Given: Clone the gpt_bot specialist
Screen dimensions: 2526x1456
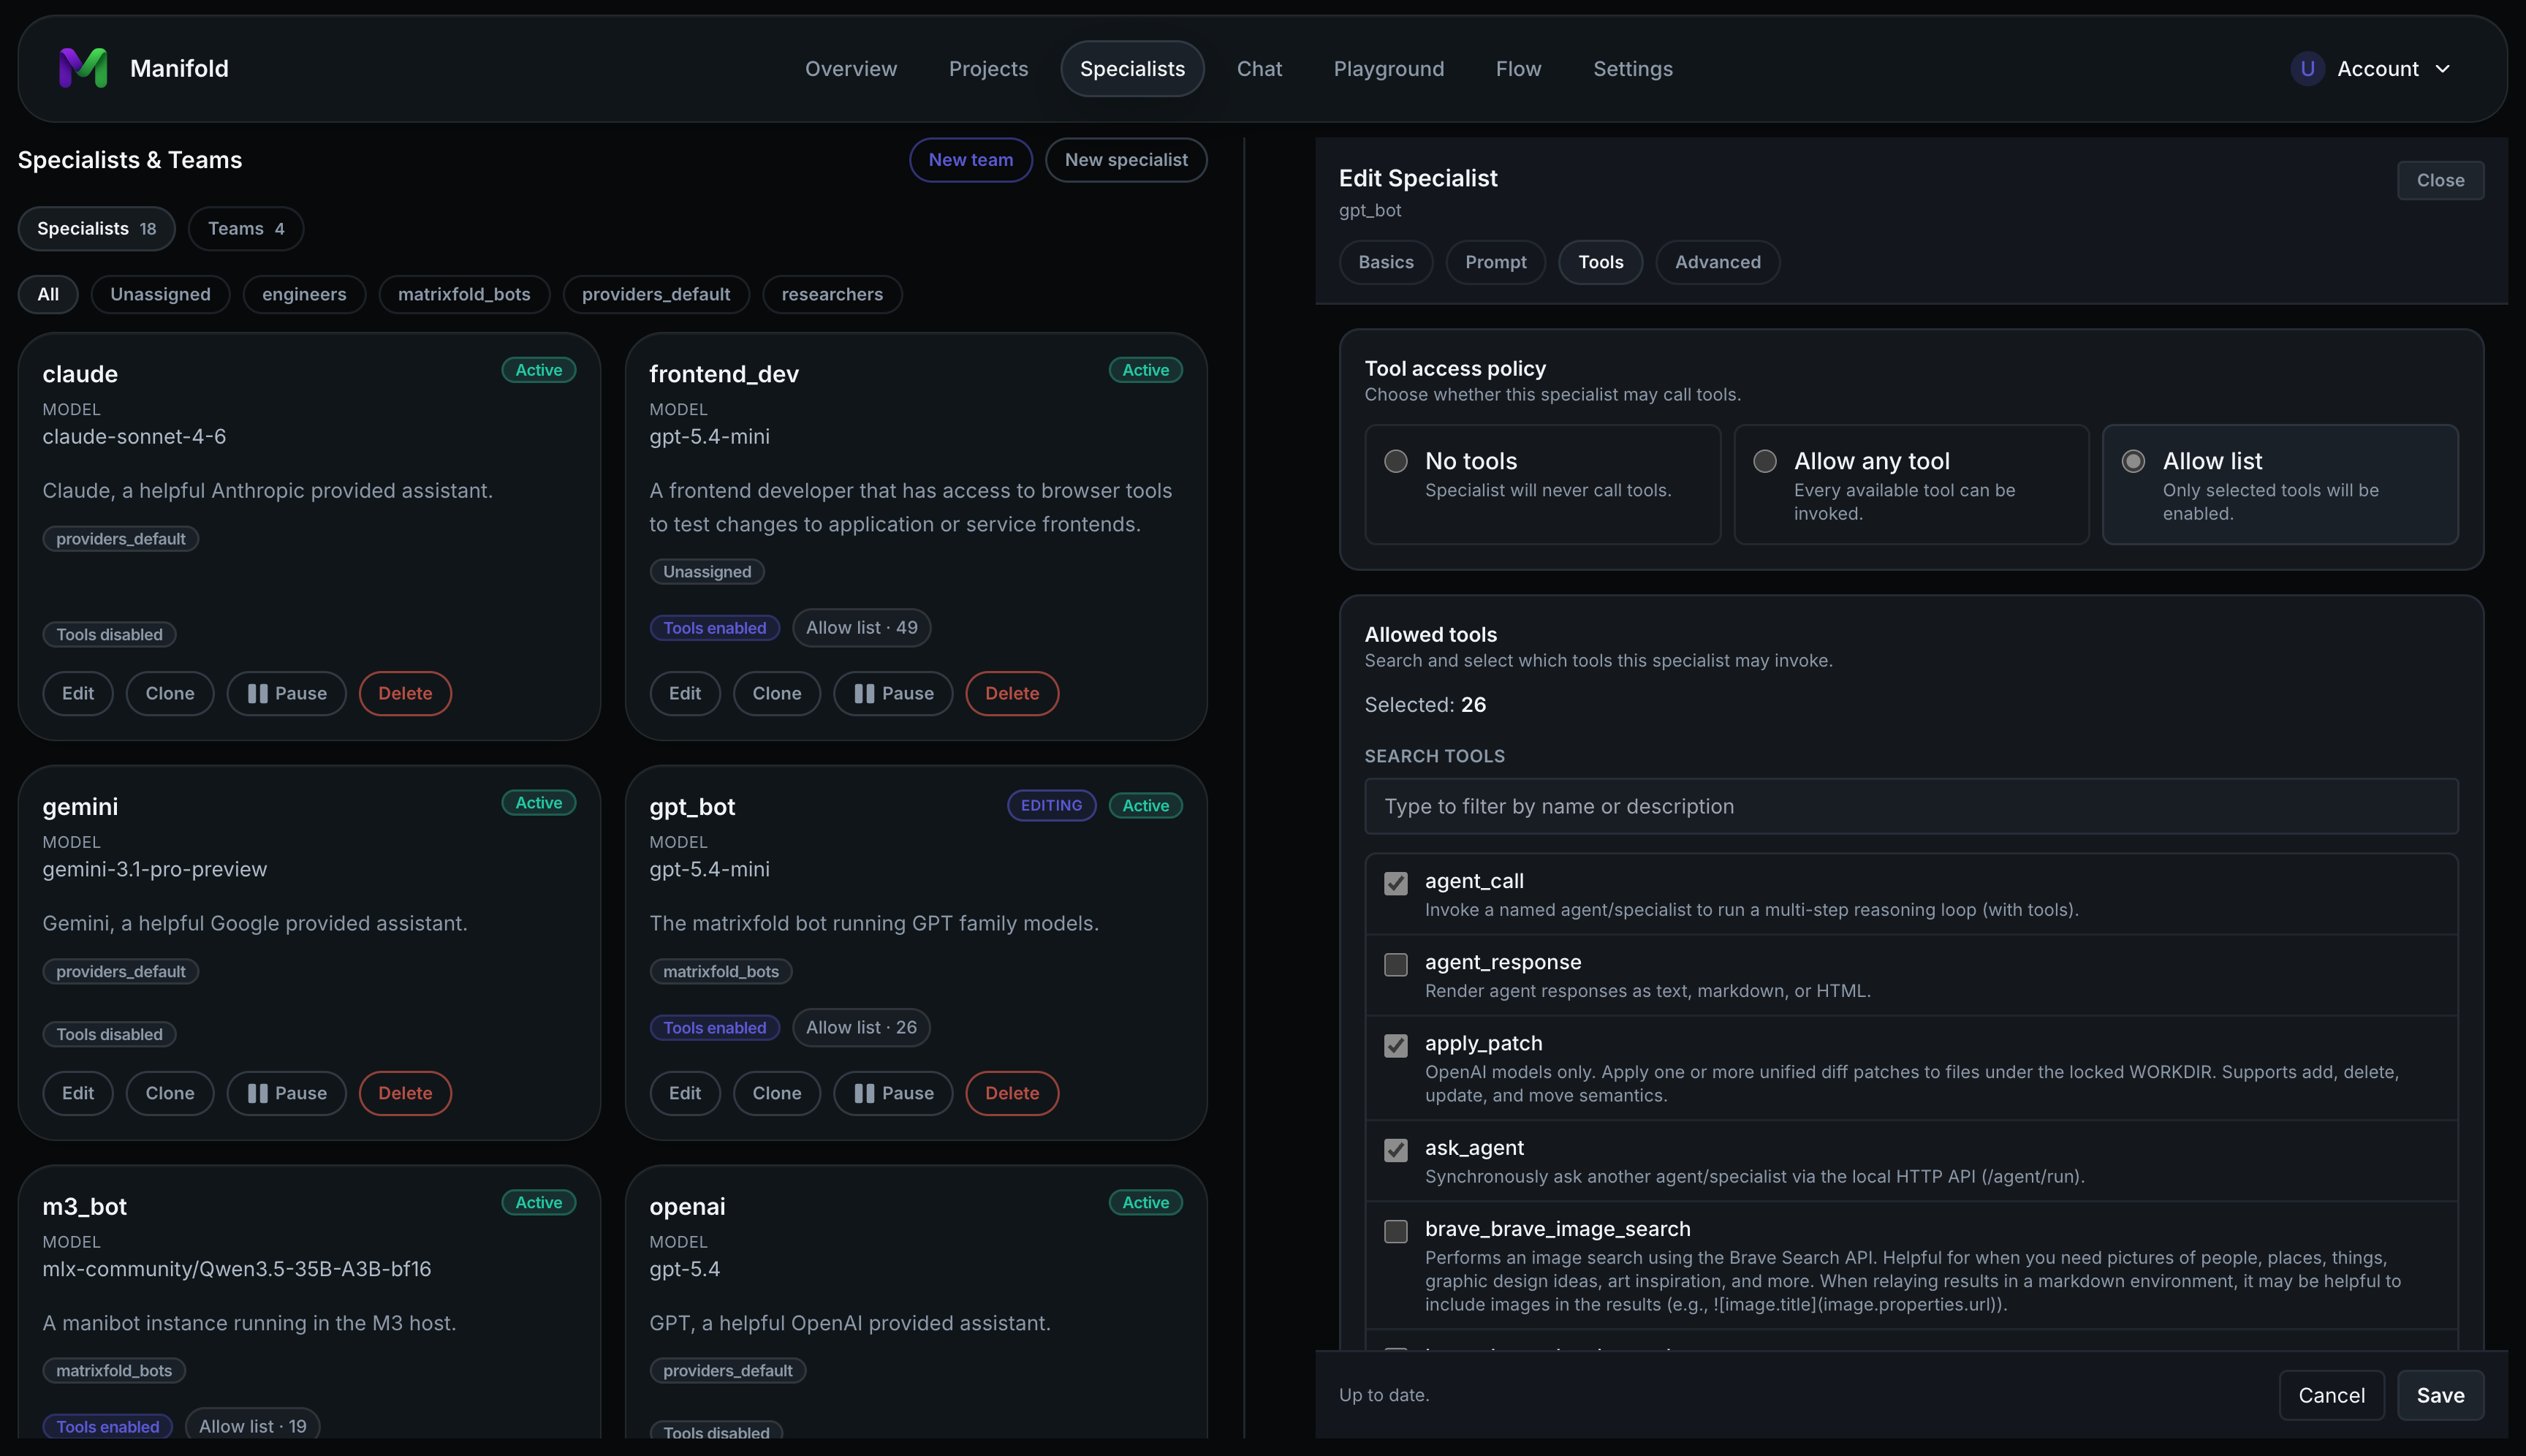Looking at the screenshot, I should pyautogui.click(x=777, y=1093).
